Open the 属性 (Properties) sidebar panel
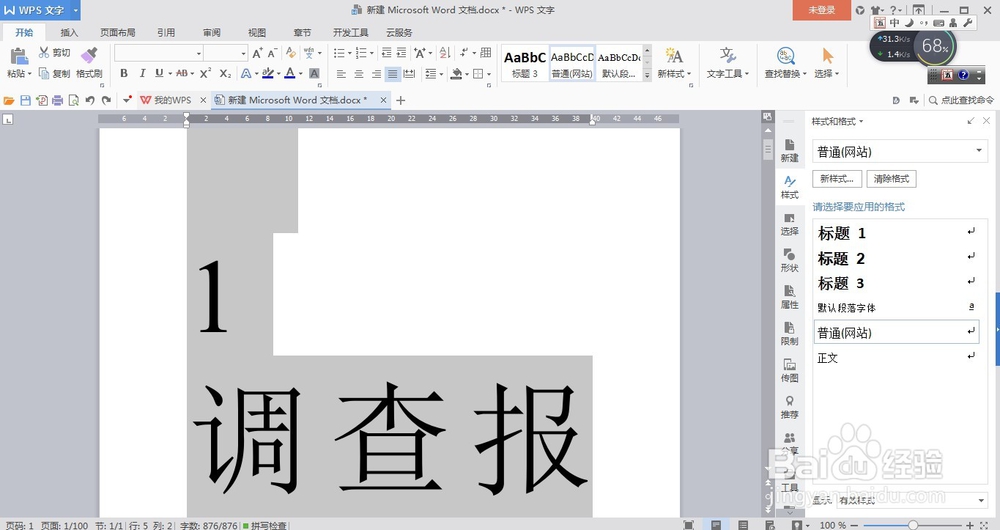The height and width of the screenshot is (530, 1000). pyautogui.click(x=790, y=297)
